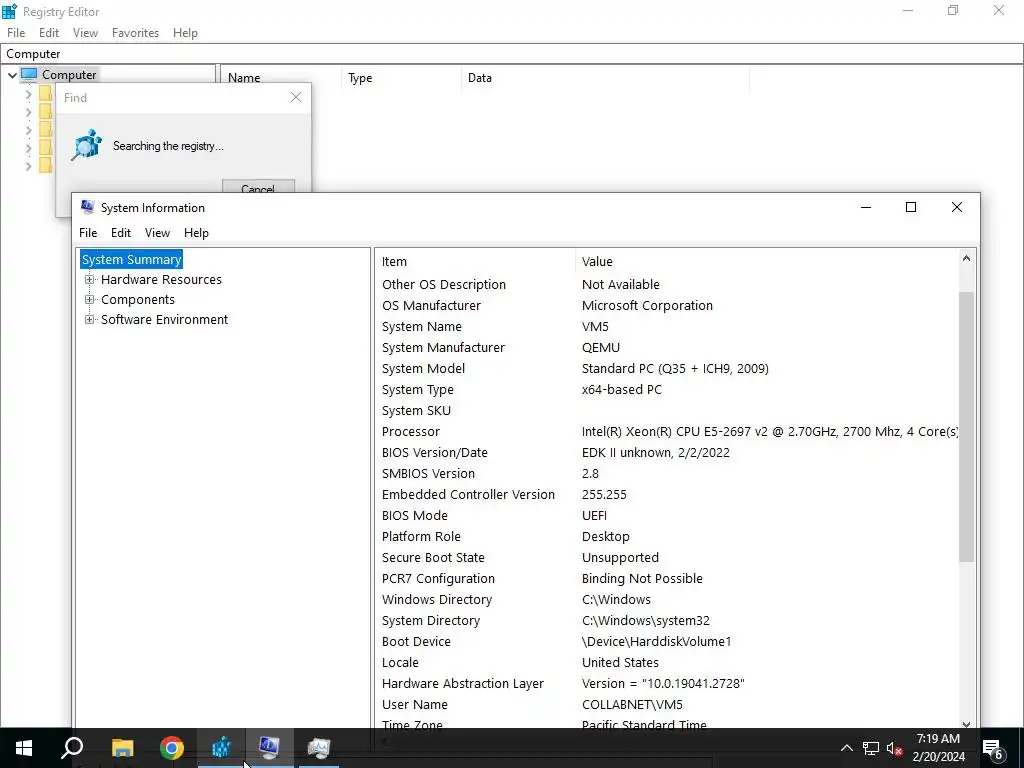Launch Google Chrome from taskbar

tap(172, 748)
